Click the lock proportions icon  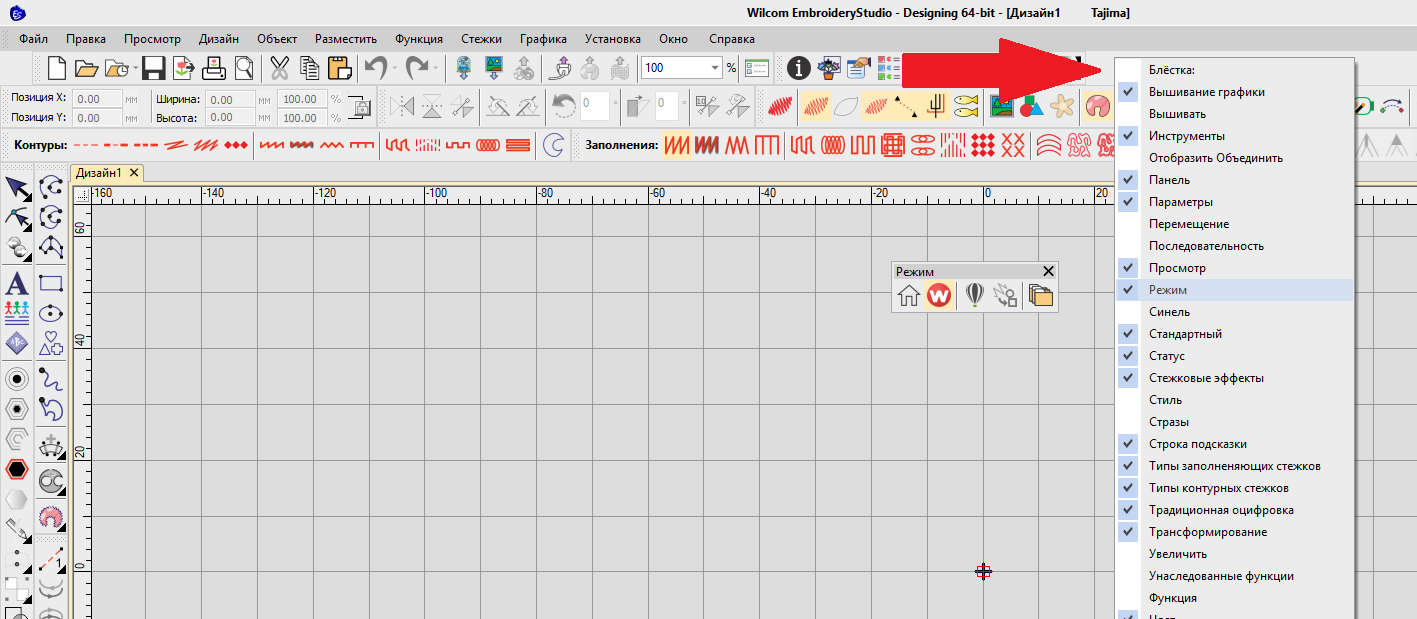[x=357, y=108]
